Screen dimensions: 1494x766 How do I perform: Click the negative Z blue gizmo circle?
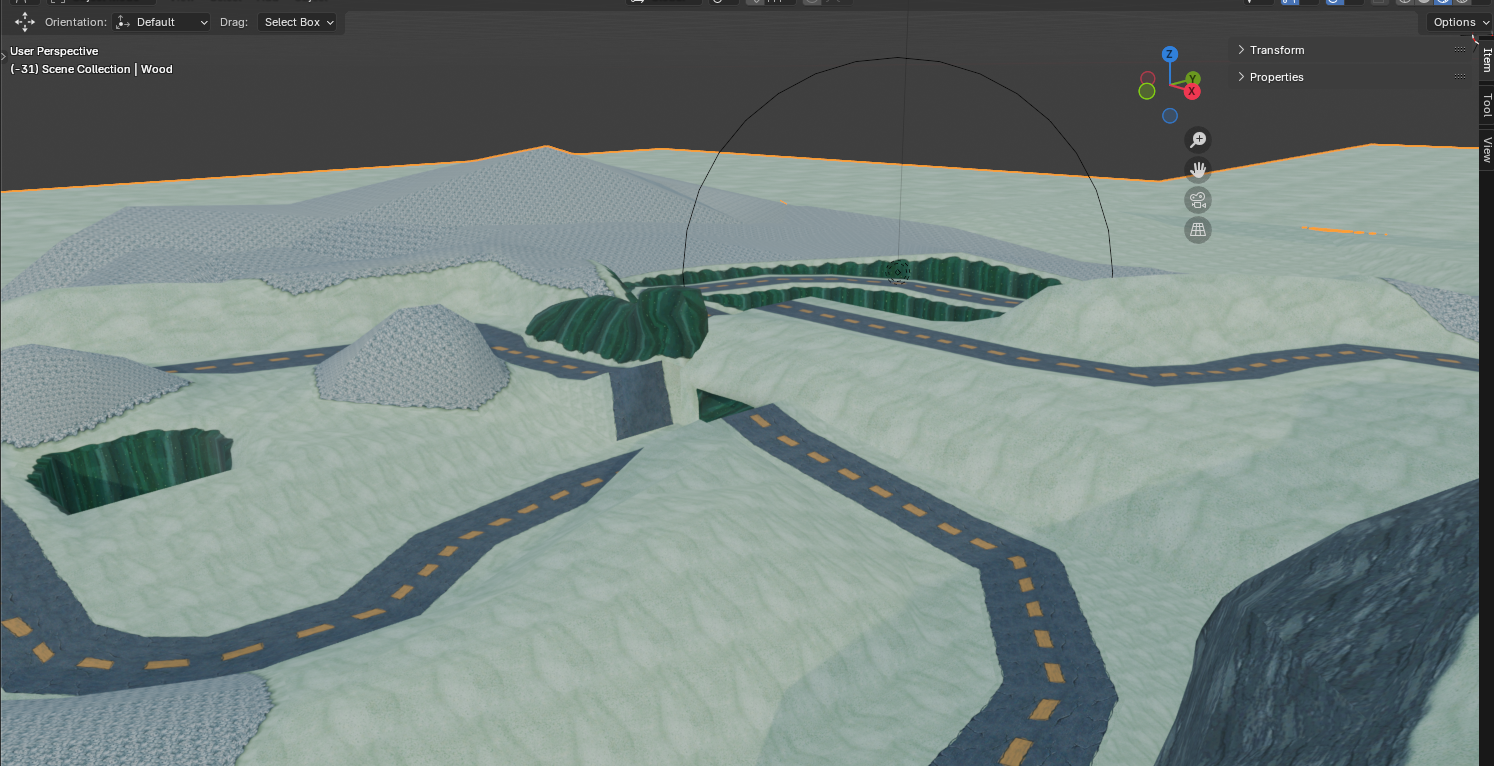[x=1170, y=116]
